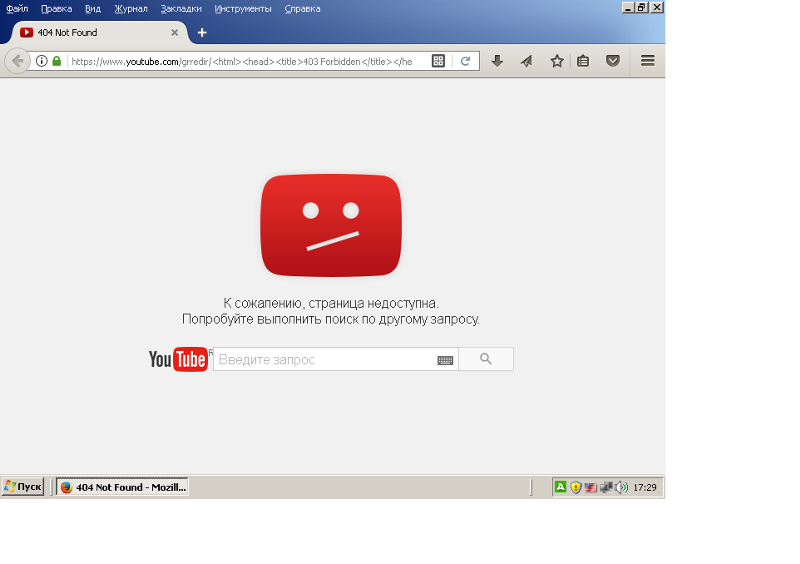Viewport: 800px width, 564px height.
Task: Minimize the Firefox window
Action: (628, 7)
